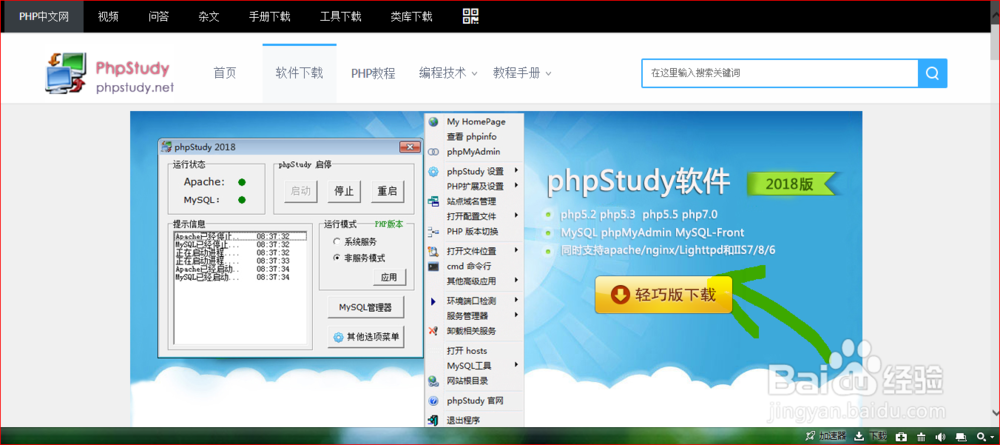1000x445 pixels.
Task: Click the 其他选项菜单 button
Action: coord(366,337)
